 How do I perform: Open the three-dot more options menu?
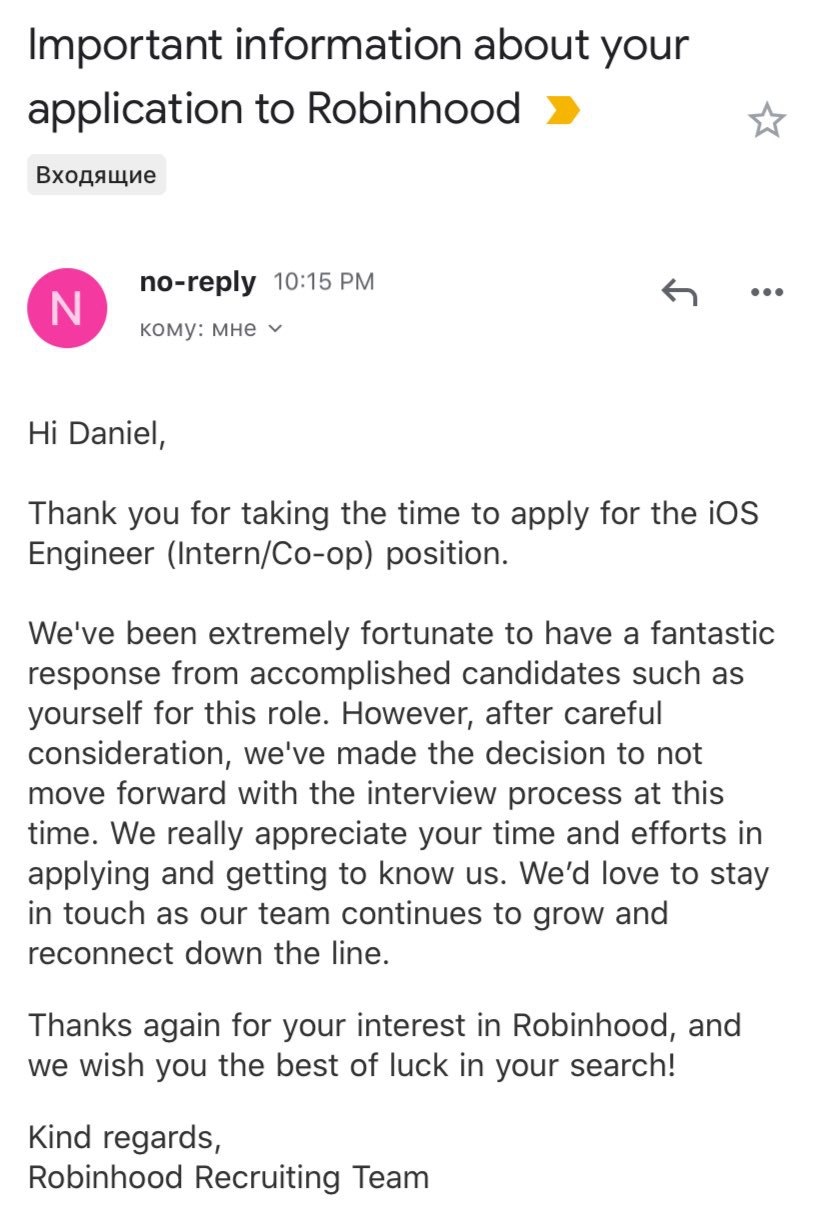point(767,292)
